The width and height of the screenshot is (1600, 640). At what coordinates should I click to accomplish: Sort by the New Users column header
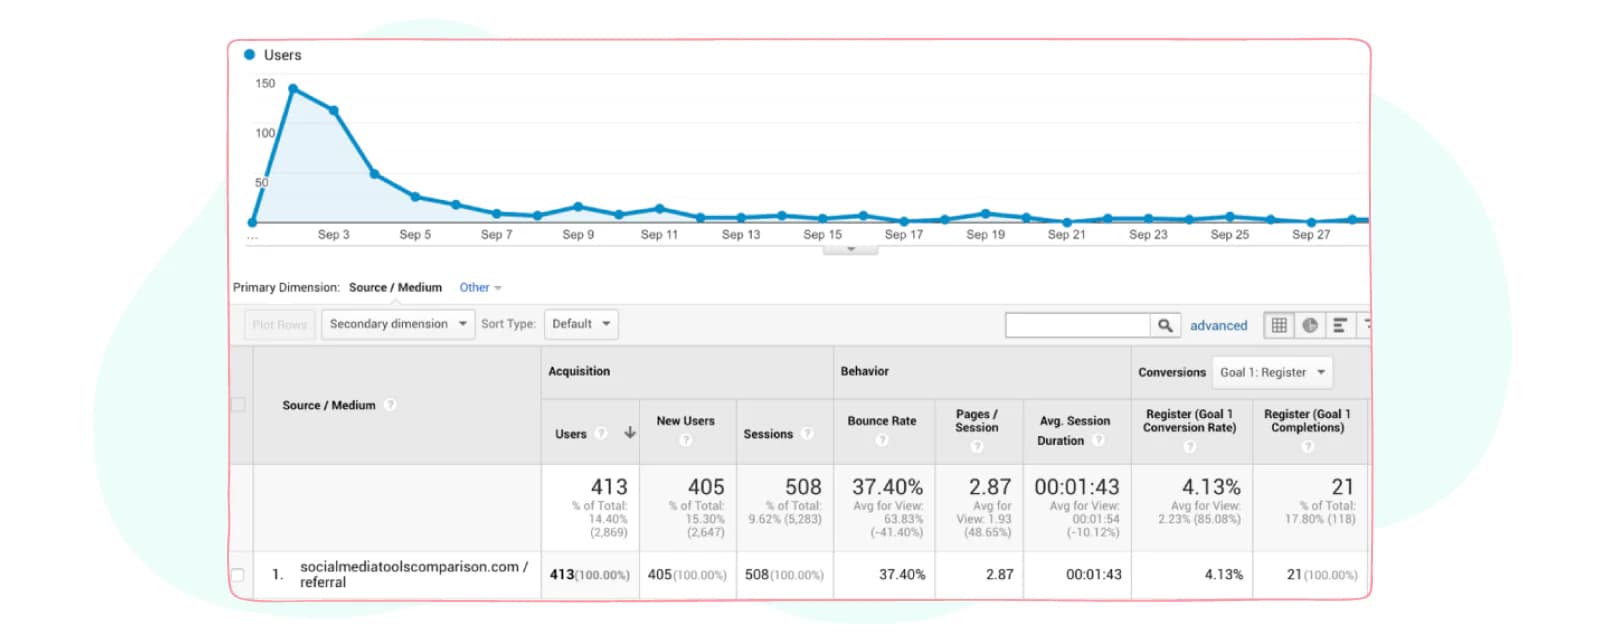pos(685,421)
